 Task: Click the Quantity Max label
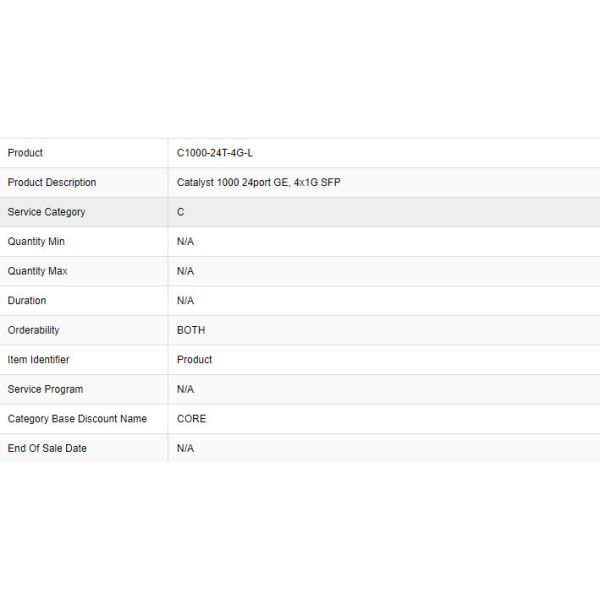click(38, 271)
